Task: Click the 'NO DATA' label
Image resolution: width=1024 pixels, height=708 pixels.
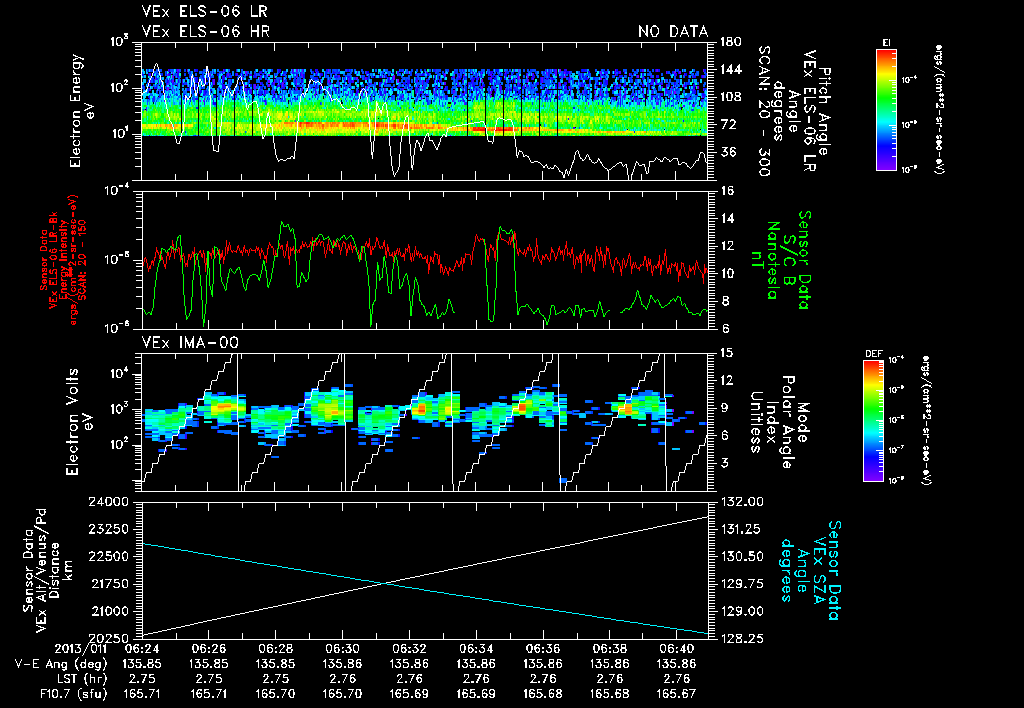Action: (x=673, y=31)
